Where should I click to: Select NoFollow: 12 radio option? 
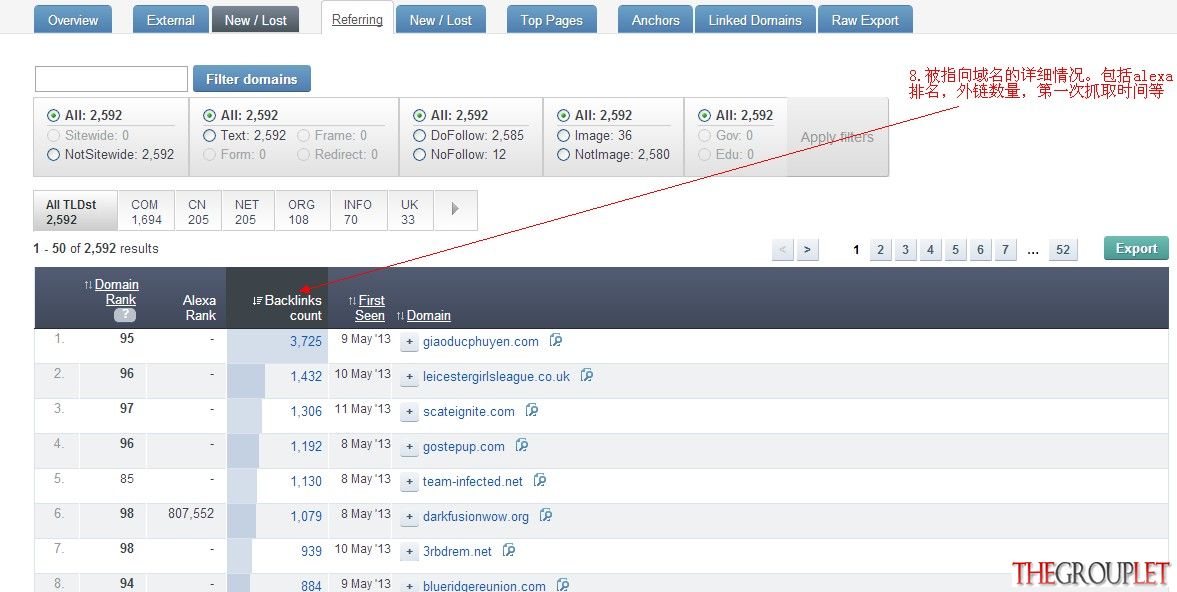point(420,155)
